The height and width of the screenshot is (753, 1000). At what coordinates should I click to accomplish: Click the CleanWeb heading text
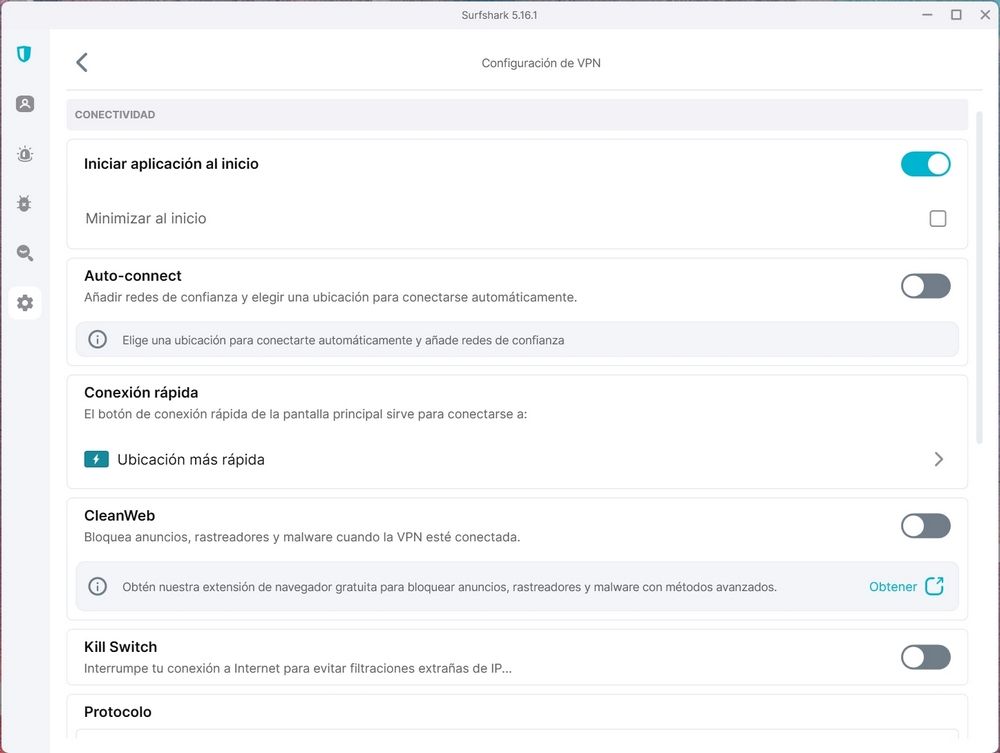pyautogui.click(x=119, y=515)
